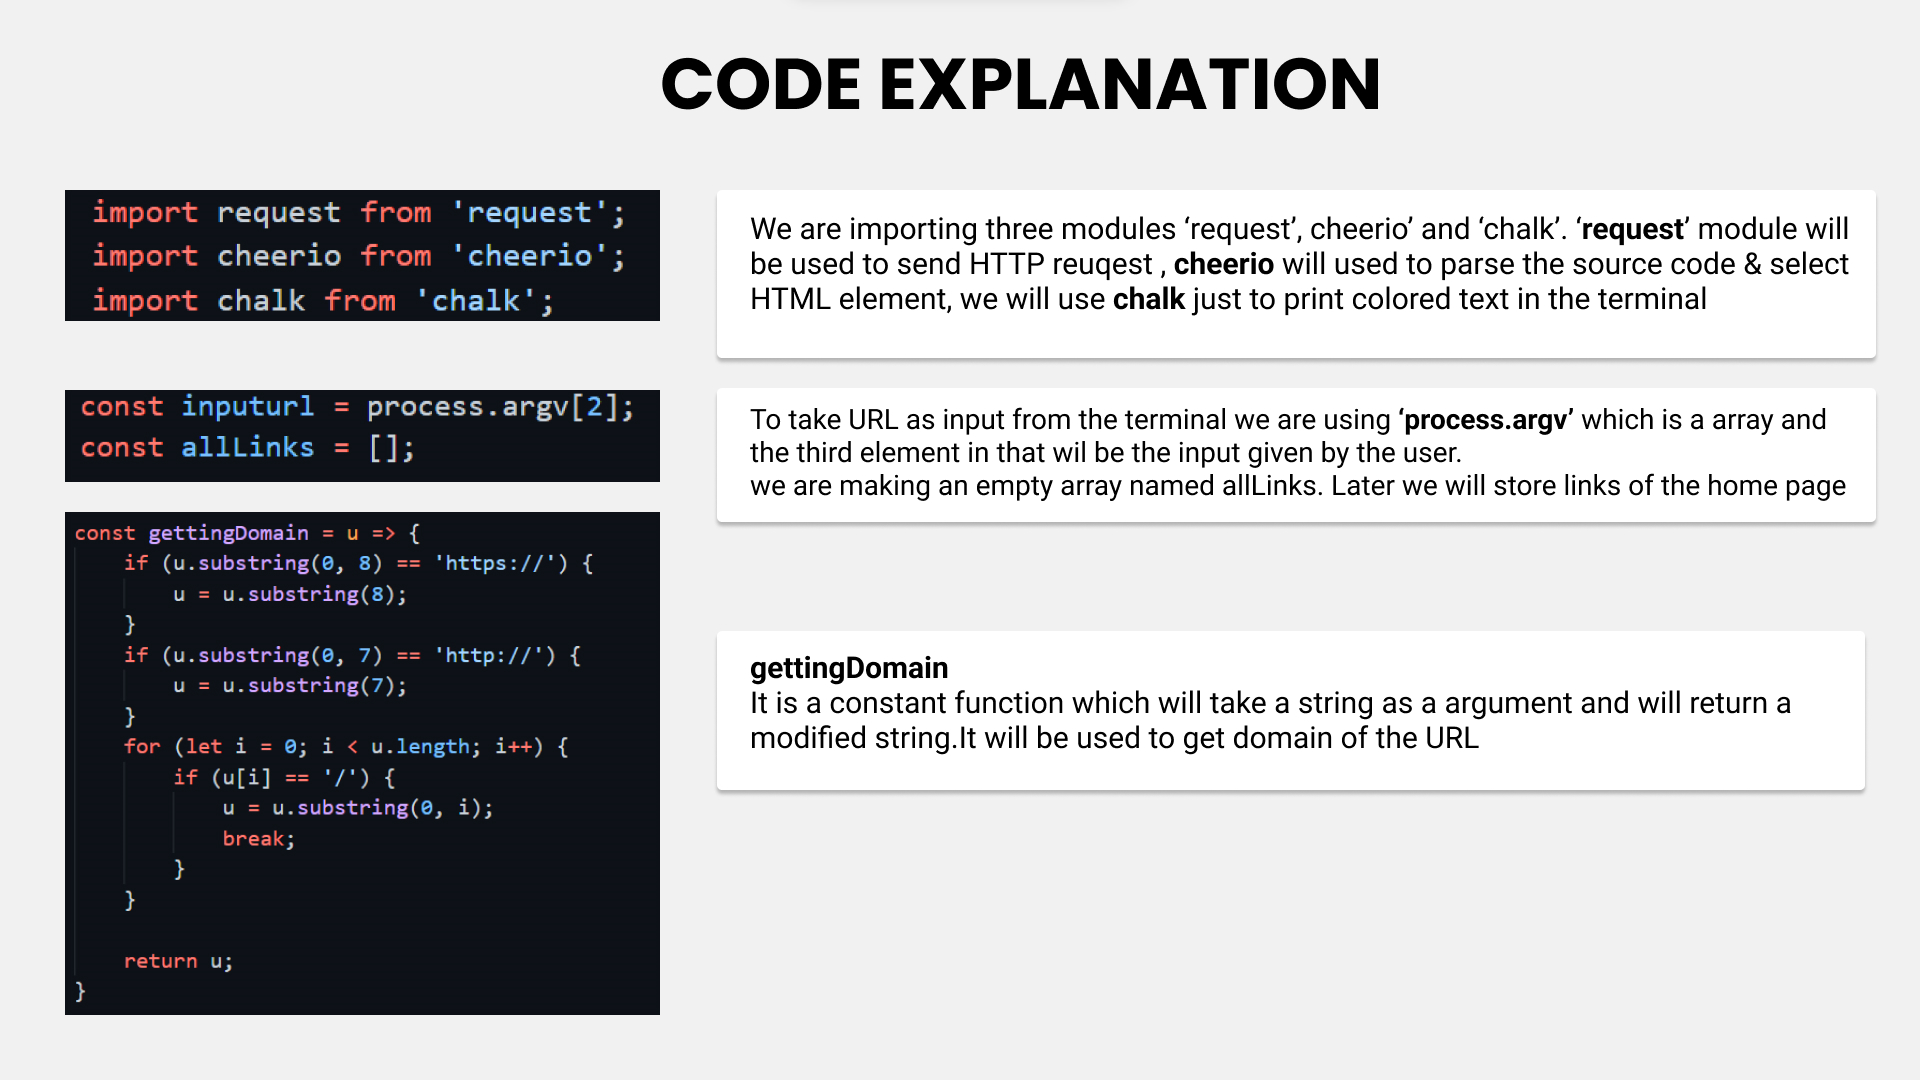
Task: Click the CODE EXPLANATION title
Action: click(1020, 84)
